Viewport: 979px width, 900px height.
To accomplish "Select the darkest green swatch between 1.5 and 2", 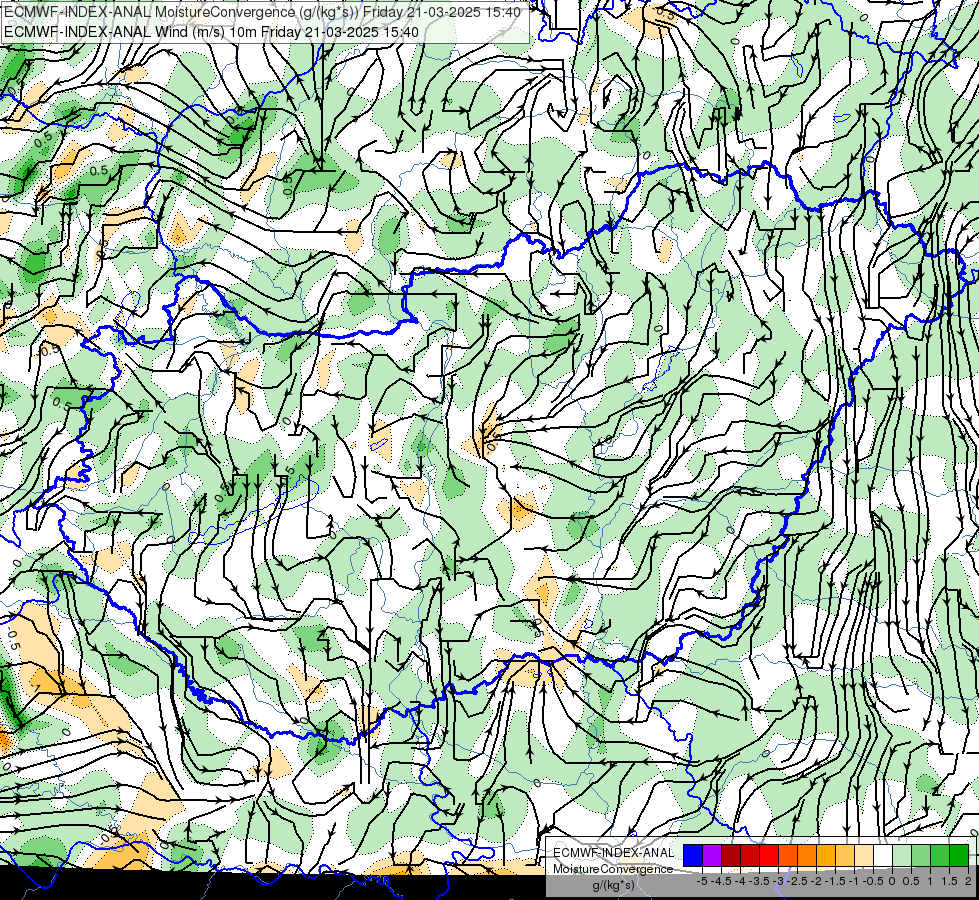I will coord(960,856).
